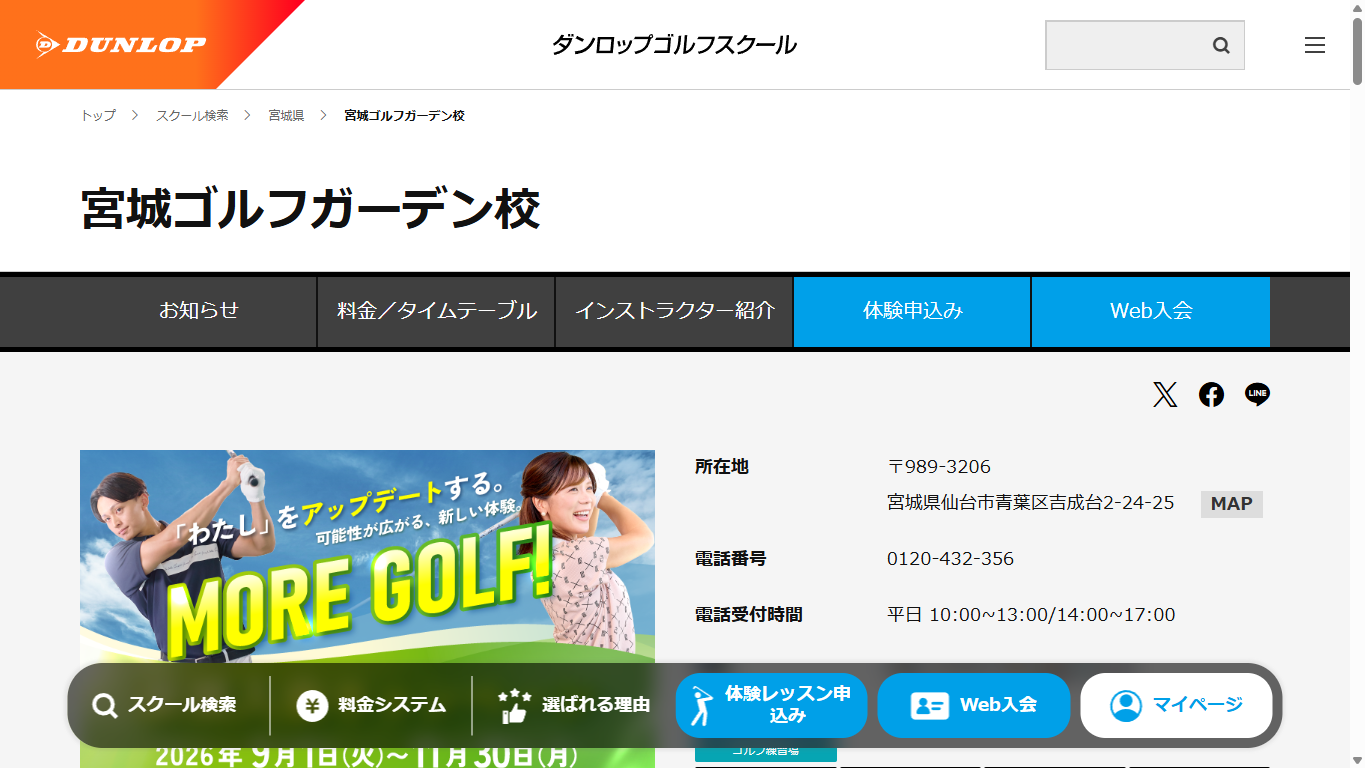Screen dimensions: 1365x768
Task: Click the search magnifier icon in header
Action: pos(1221,45)
